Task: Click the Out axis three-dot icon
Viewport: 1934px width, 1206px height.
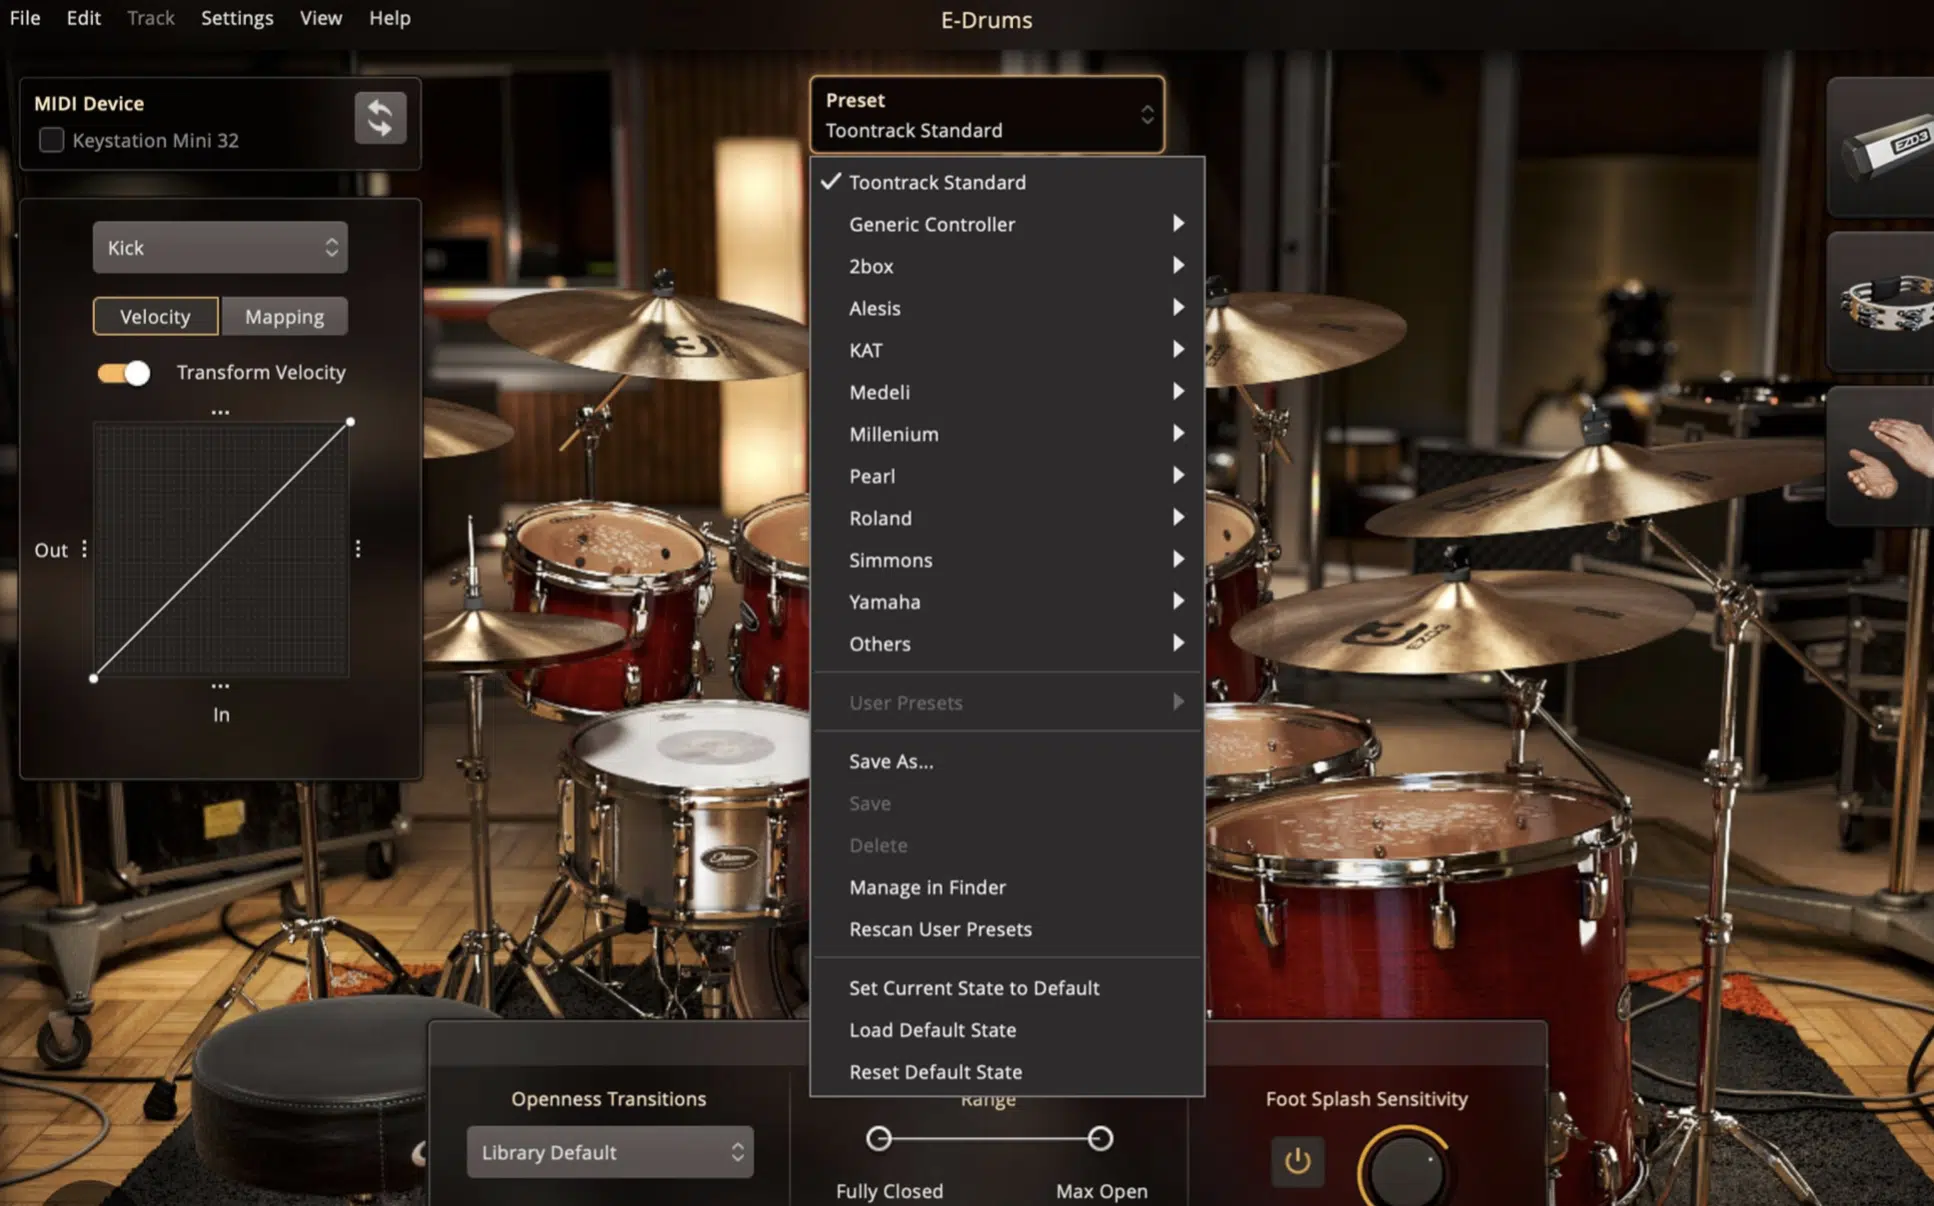Action: 86,549
